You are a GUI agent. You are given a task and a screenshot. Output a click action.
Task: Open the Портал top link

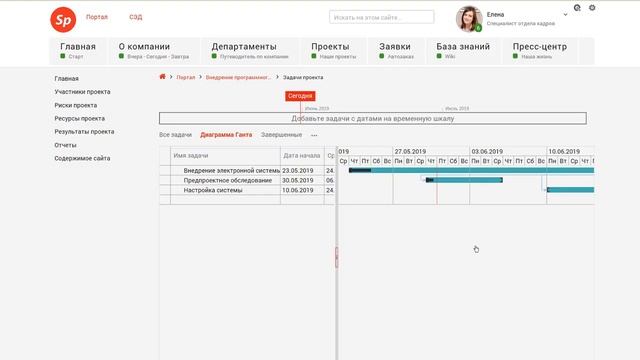click(97, 17)
